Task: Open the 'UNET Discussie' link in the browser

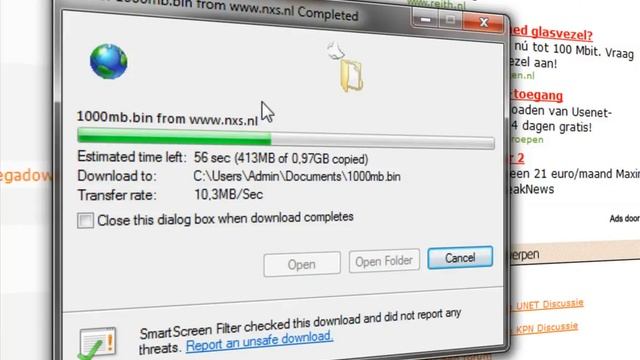Action: point(550,304)
